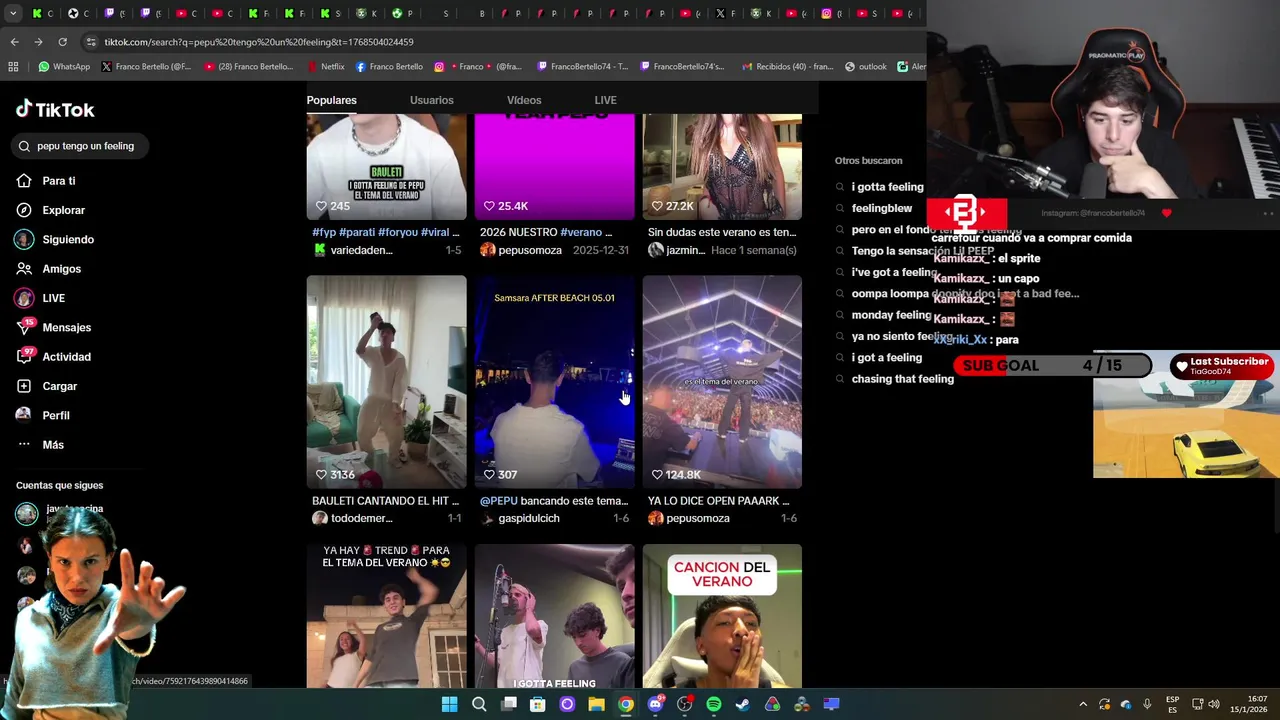Image resolution: width=1280 pixels, height=720 pixels.
Task: Open CANCION DEL VERANO video thumbnail
Action: [x=722, y=616]
